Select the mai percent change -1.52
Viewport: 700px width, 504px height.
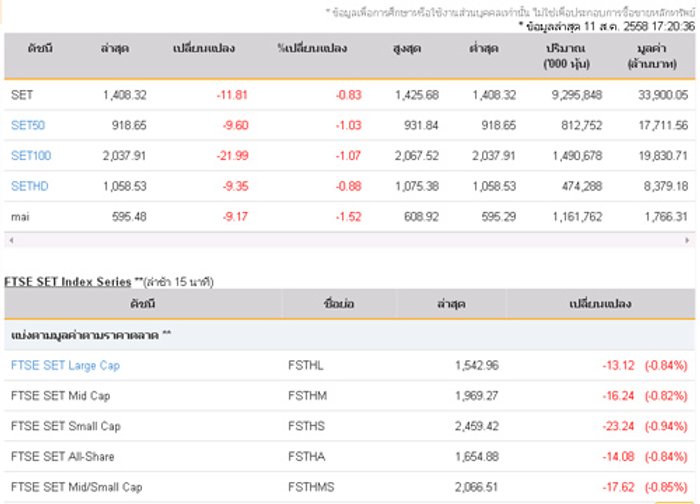(x=348, y=217)
